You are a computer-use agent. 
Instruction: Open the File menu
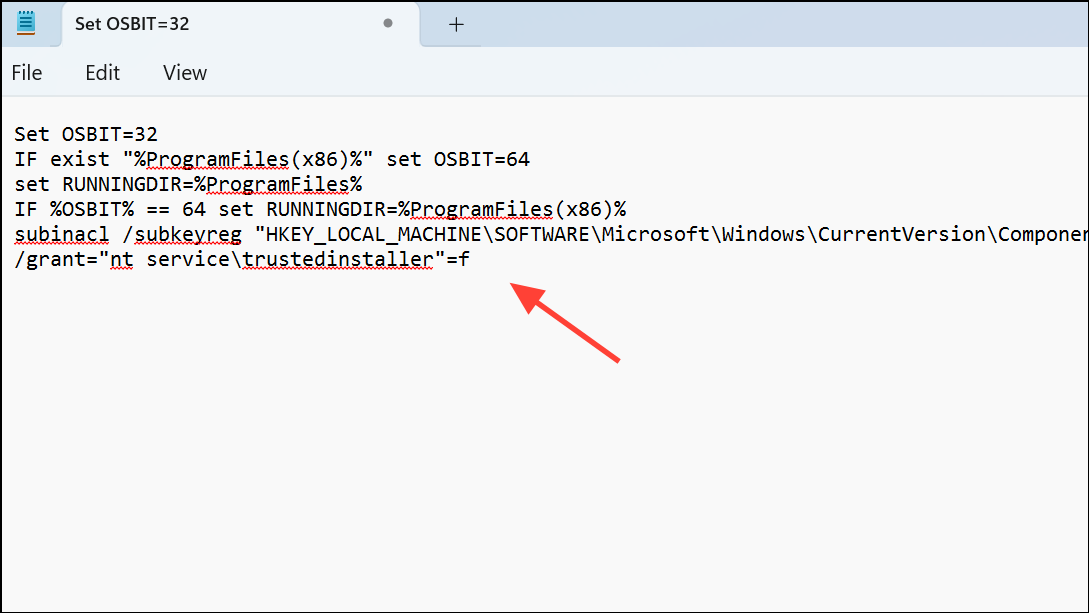click(26, 72)
